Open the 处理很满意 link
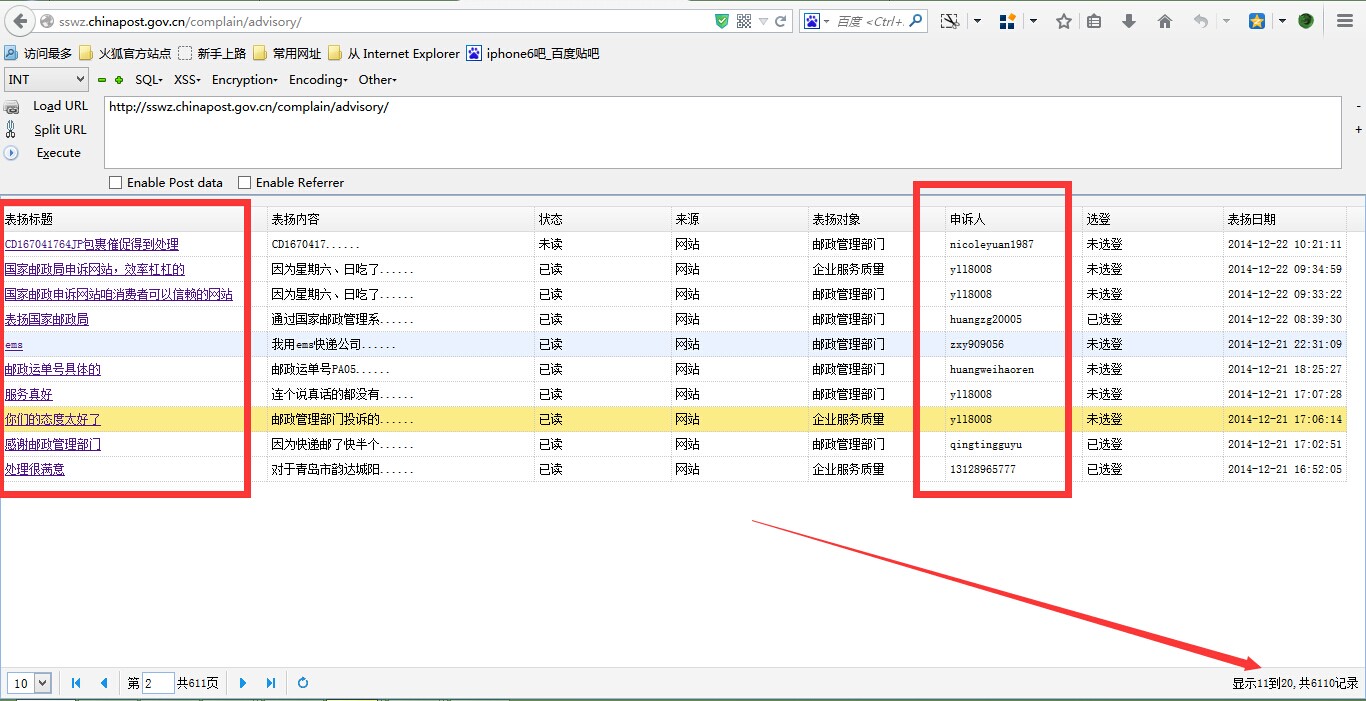The height and width of the screenshot is (701, 1366). [x=34, y=470]
